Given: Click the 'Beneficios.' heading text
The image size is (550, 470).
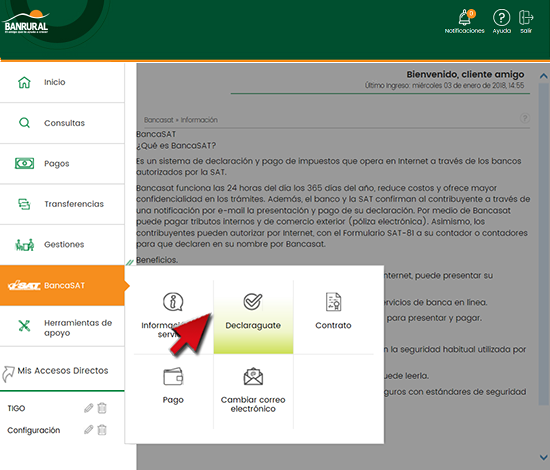Looking at the screenshot, I should coord(157,260).
